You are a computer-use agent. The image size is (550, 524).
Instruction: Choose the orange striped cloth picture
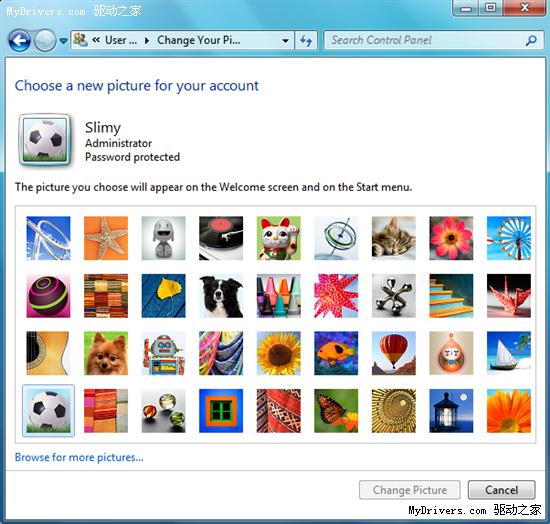click(x=106, y=411)
